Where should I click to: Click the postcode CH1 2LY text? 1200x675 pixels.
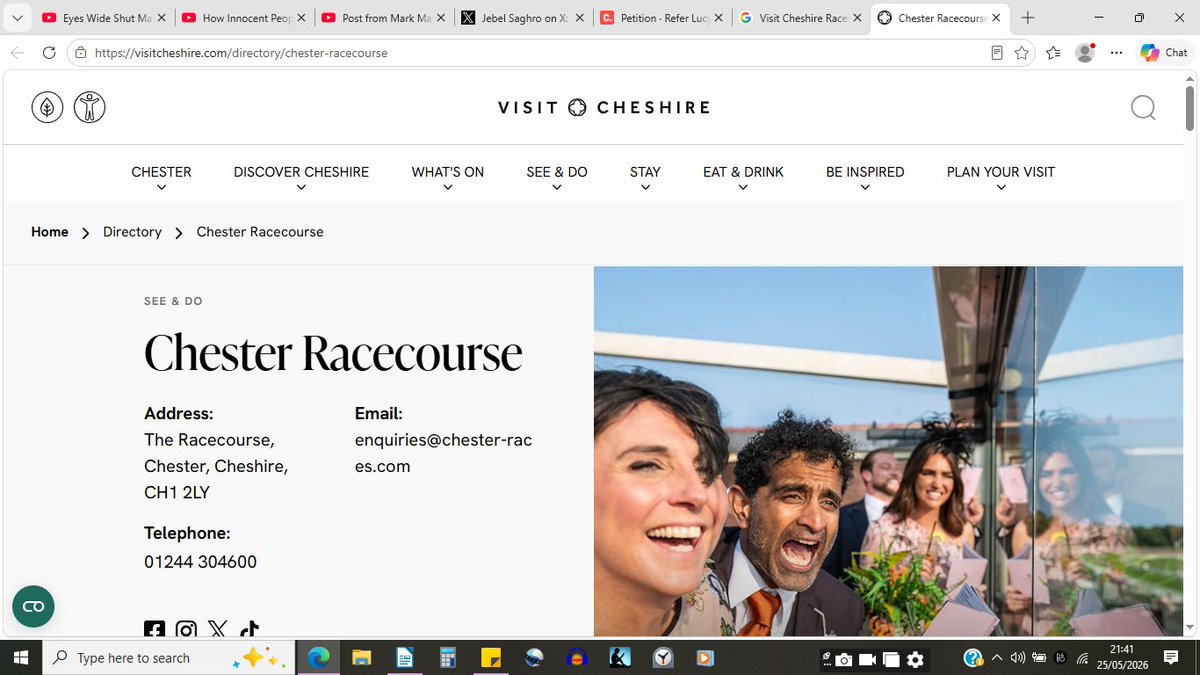pyautogui.click(x=177, y=492)
